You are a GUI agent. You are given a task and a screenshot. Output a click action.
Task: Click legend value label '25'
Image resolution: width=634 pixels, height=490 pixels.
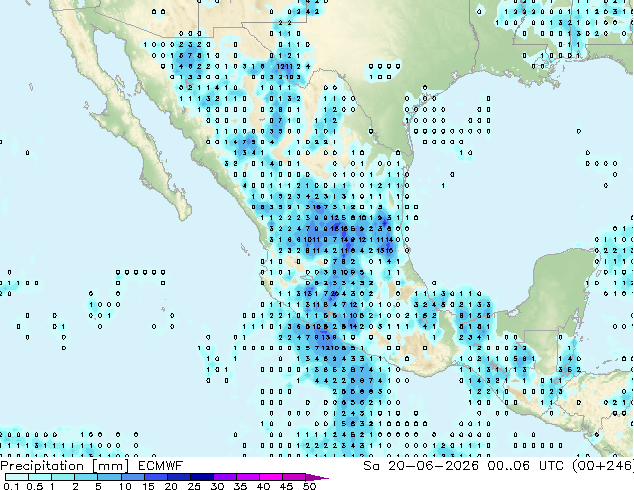coord(194,486)
